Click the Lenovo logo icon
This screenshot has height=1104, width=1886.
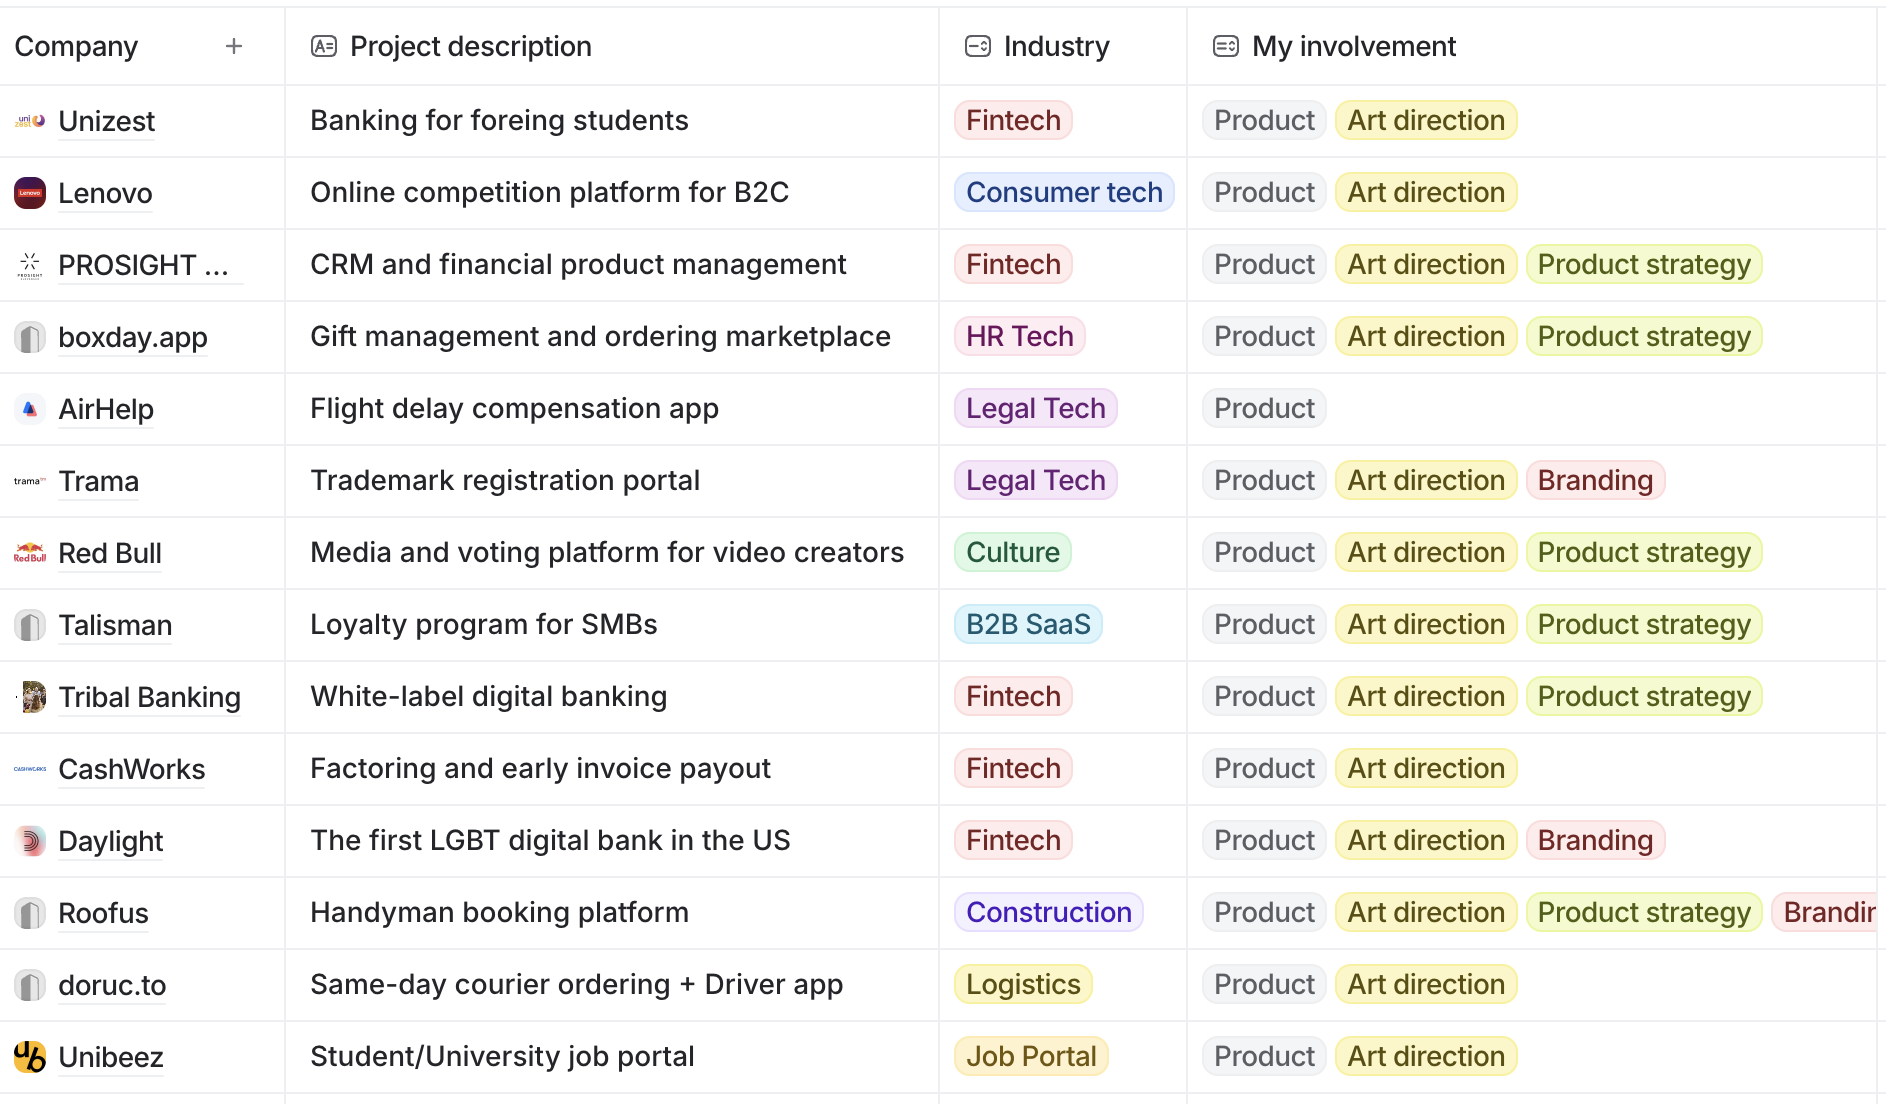point(30,193)
